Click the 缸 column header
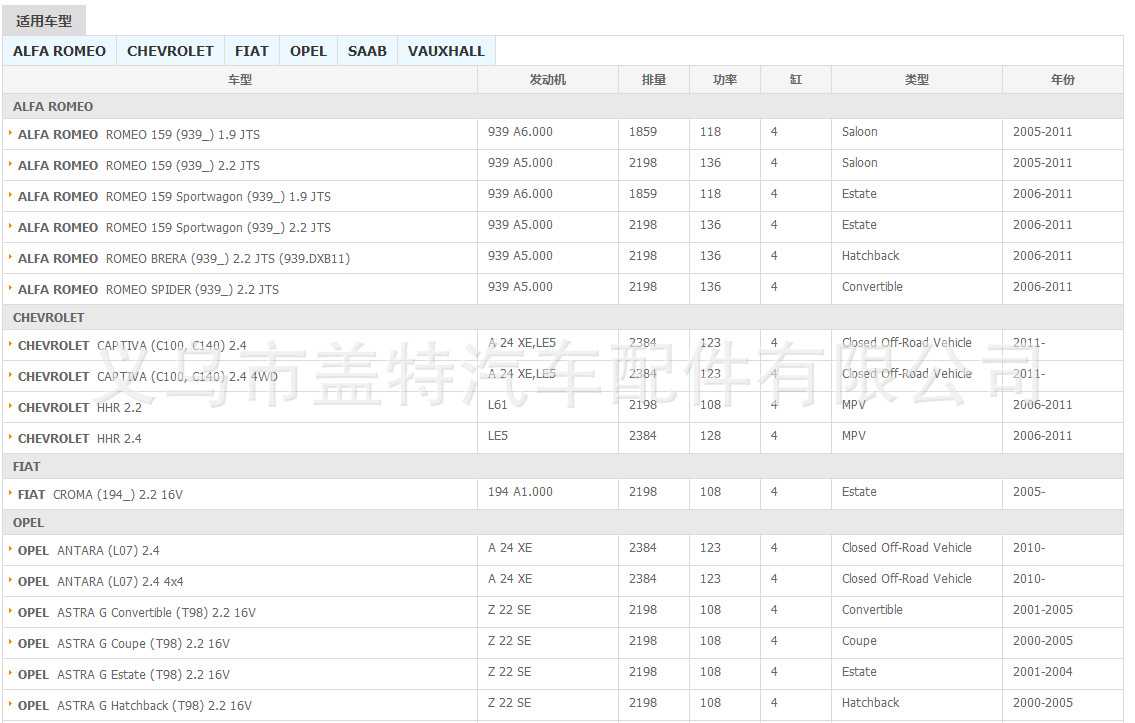Viewport: 1135px width, 723px height. click(x=796, y=80)
